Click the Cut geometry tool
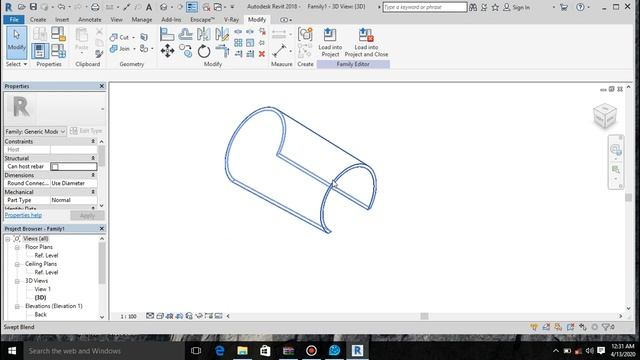This screenshot has height=360, width=640. point(119,37)
